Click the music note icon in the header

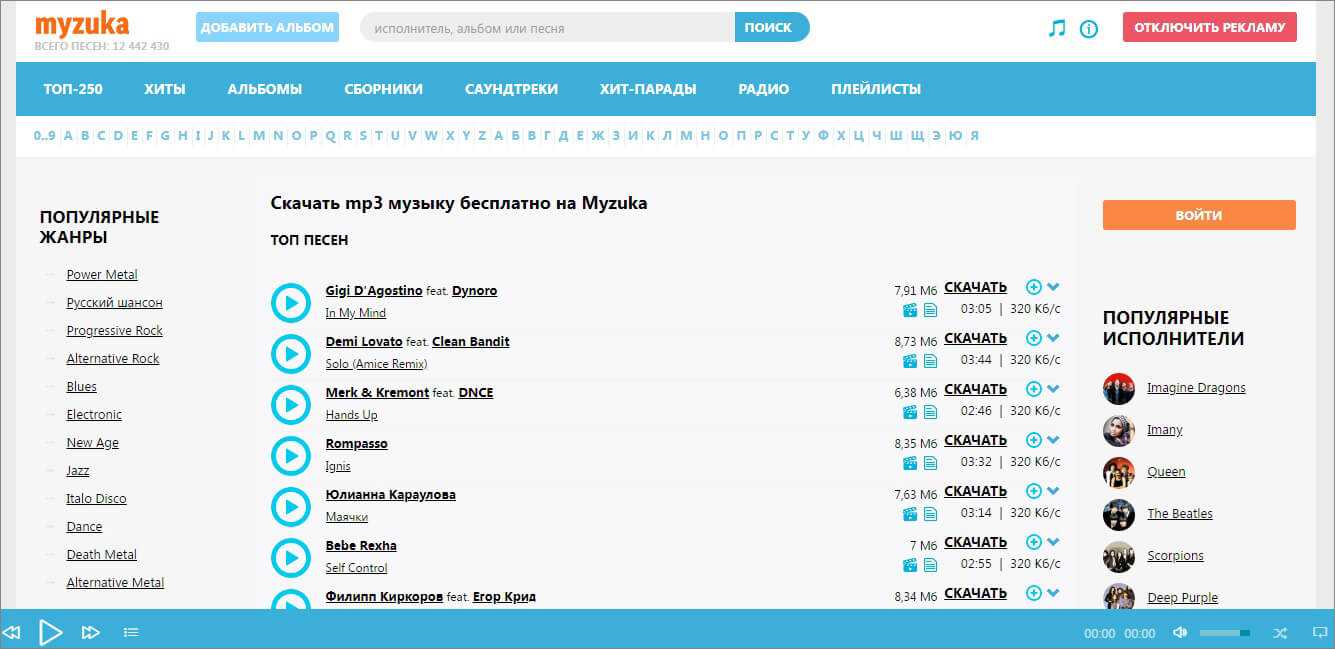pos(1057,28)
